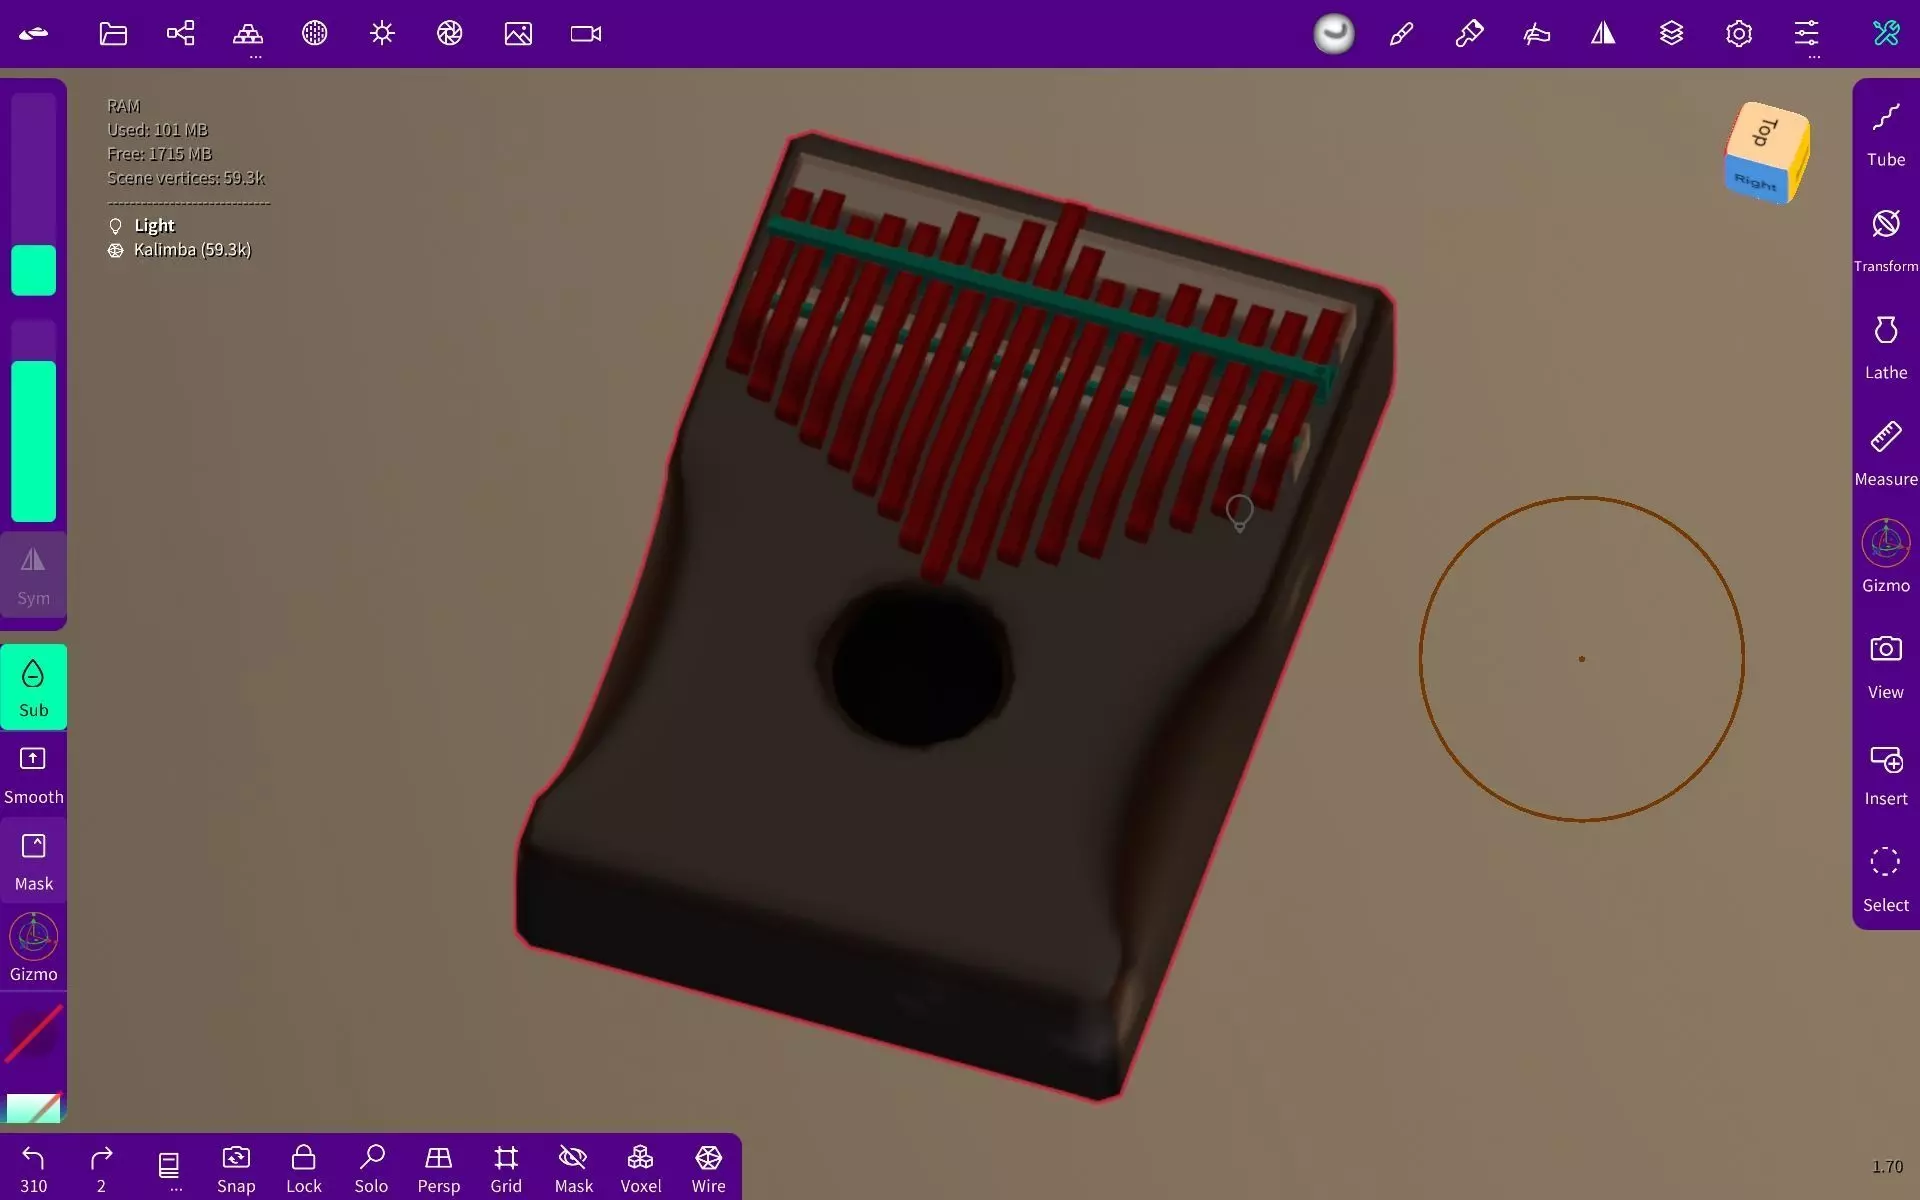Open the Symmetry triangle settings in top bar

pos(1603,34)
